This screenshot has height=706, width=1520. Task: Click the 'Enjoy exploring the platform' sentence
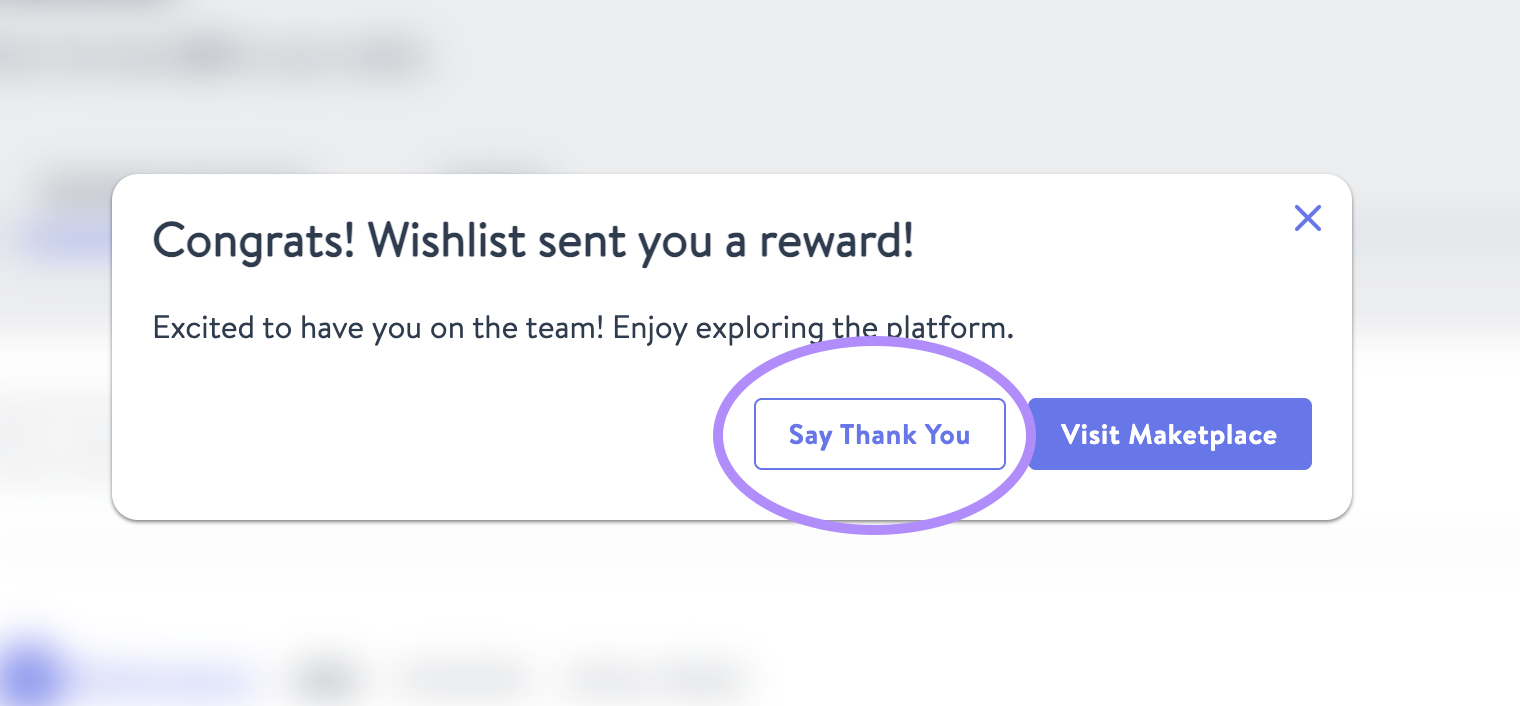tap(813, 328)
